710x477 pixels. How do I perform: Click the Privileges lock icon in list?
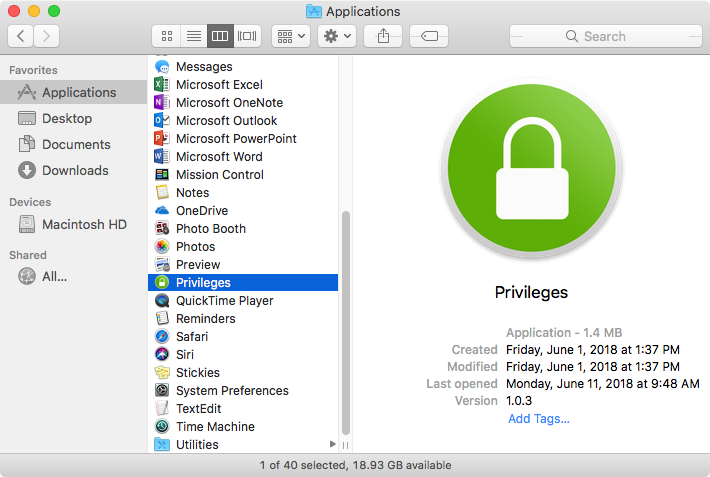click(162, 282)
